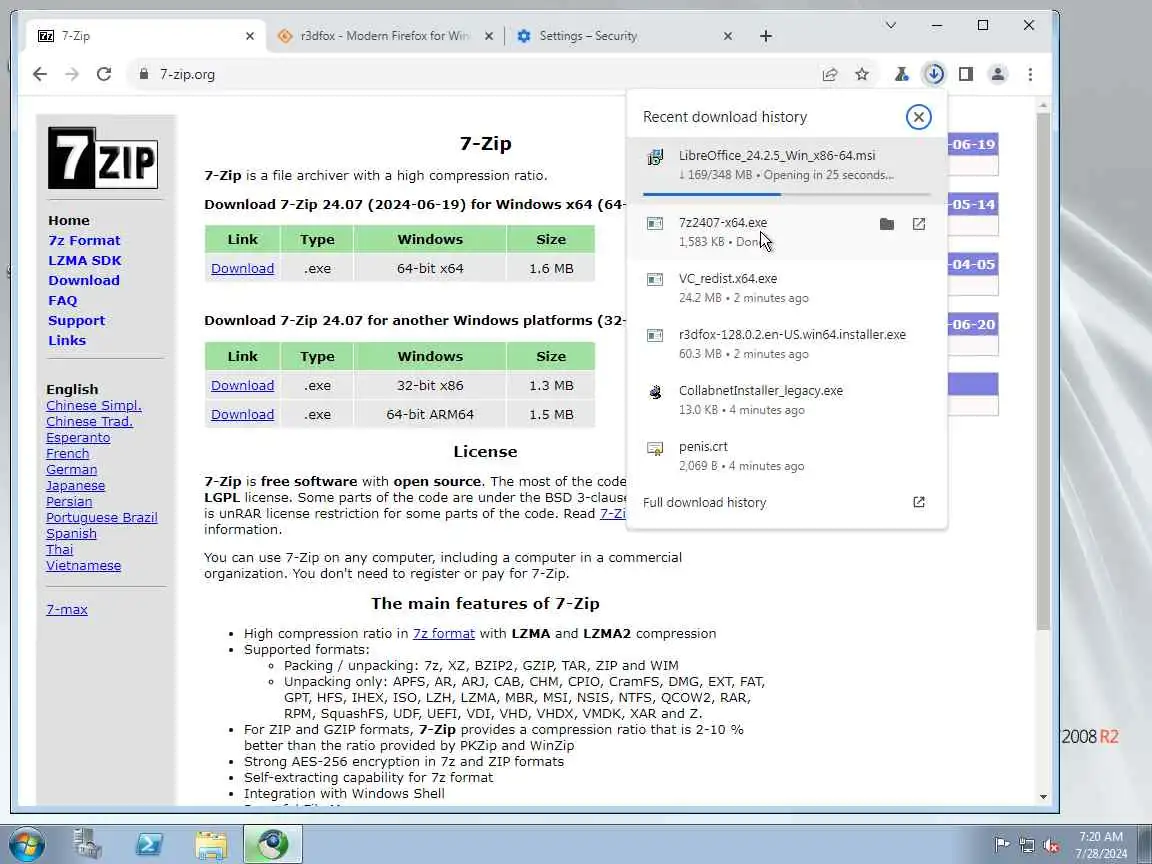Open the Chrome Labs flask icon
Image resolution: width=1152 pixels, height=864 pixels.
(x=901, y=74)
